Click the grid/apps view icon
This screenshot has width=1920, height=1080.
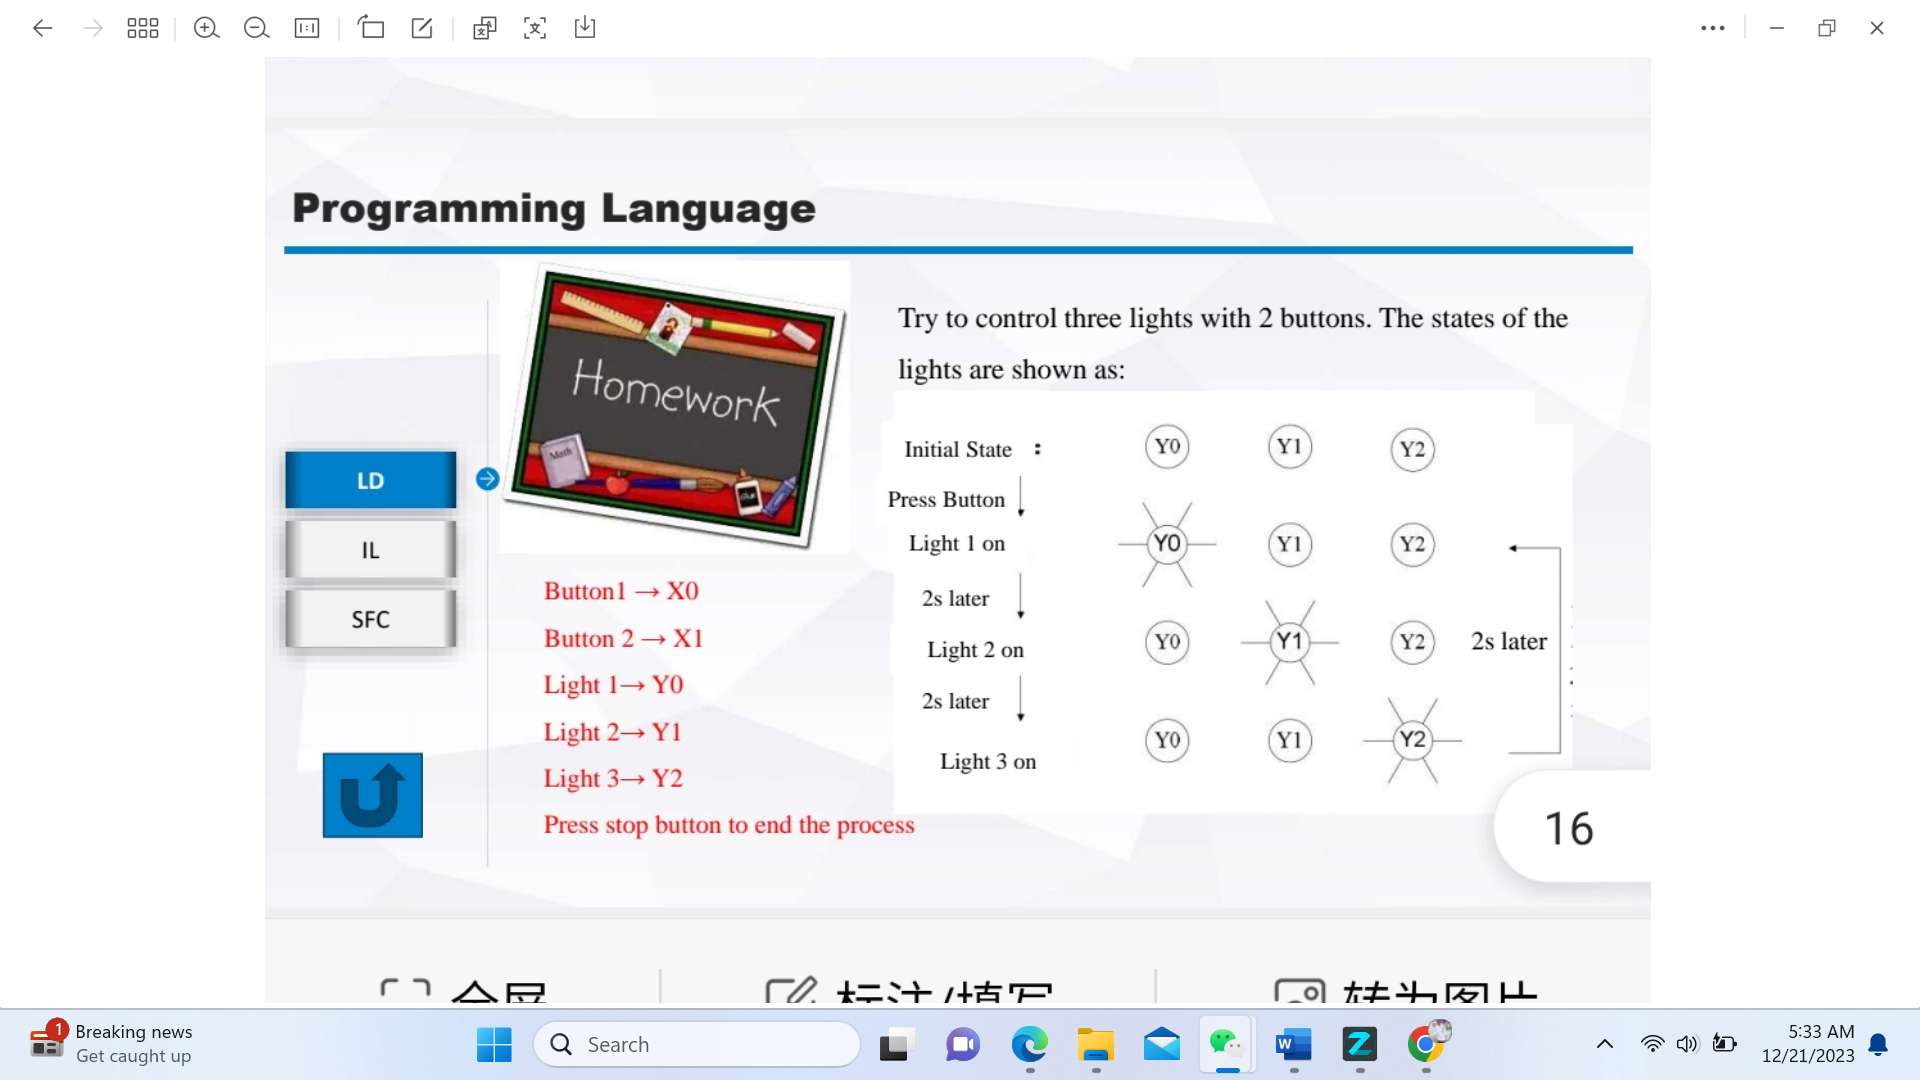(x=142, y=26)
